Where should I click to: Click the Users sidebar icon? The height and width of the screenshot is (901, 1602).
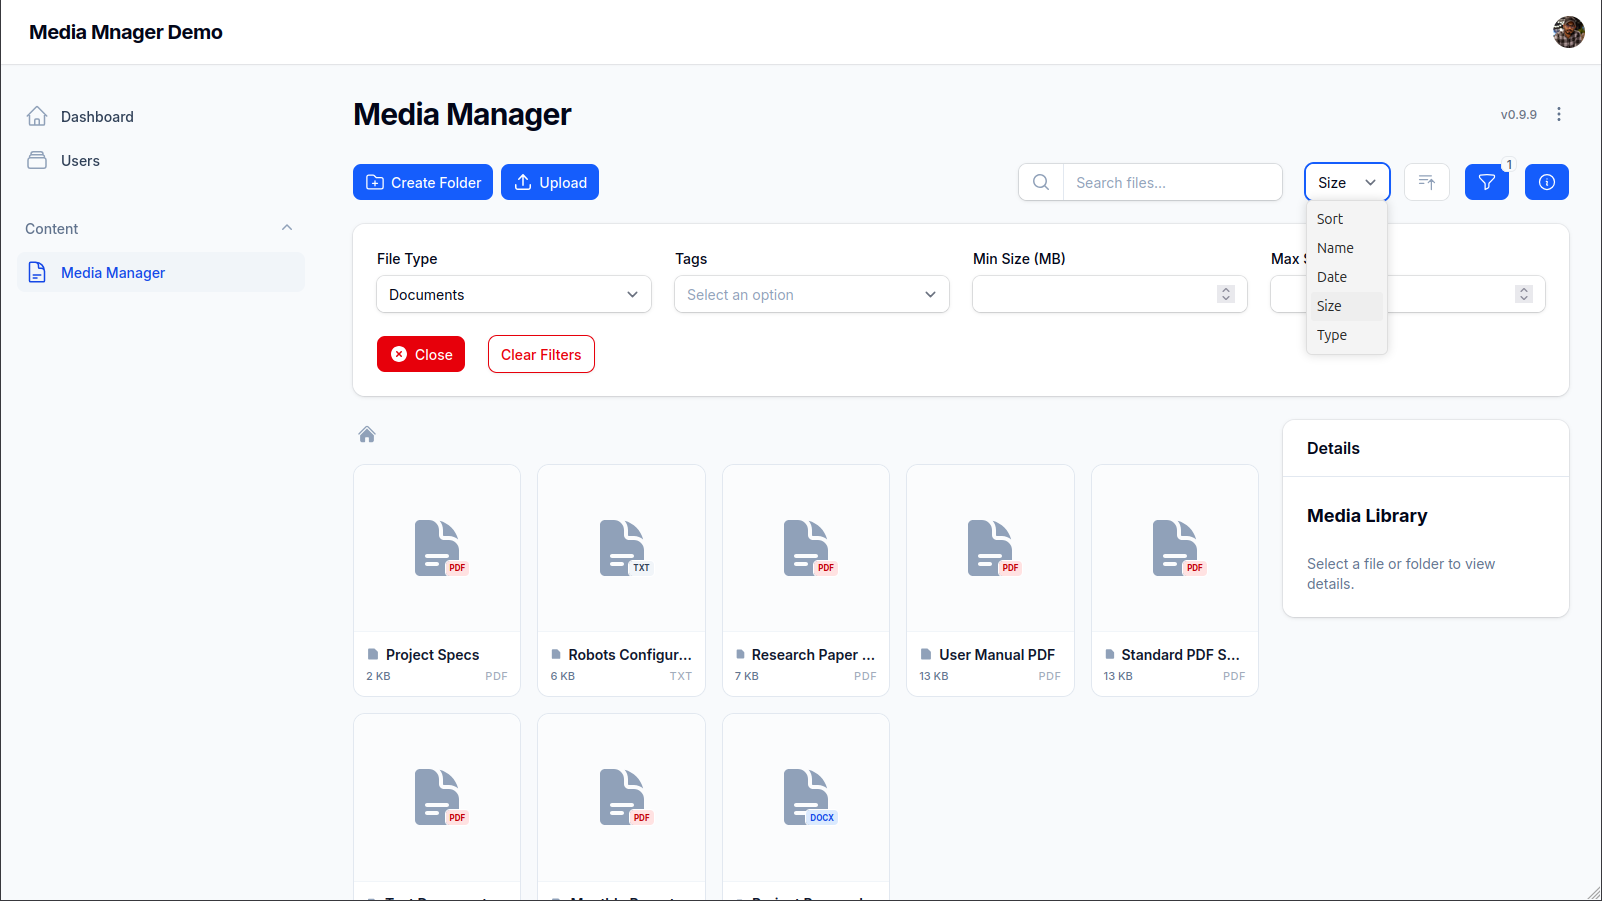37,160
